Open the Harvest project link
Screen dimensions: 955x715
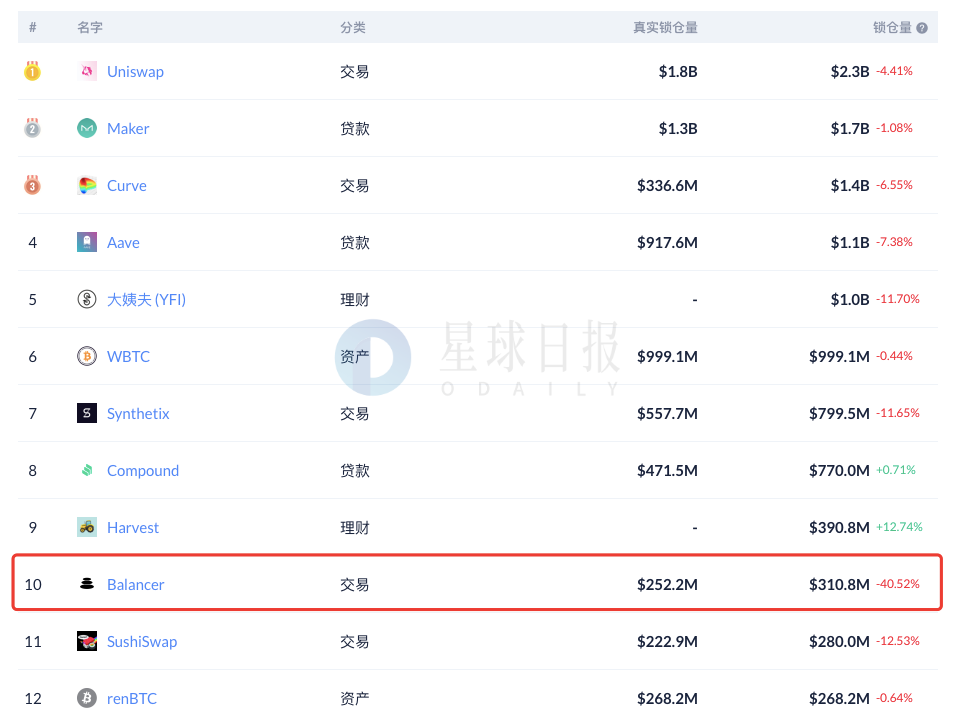[133, 527]
